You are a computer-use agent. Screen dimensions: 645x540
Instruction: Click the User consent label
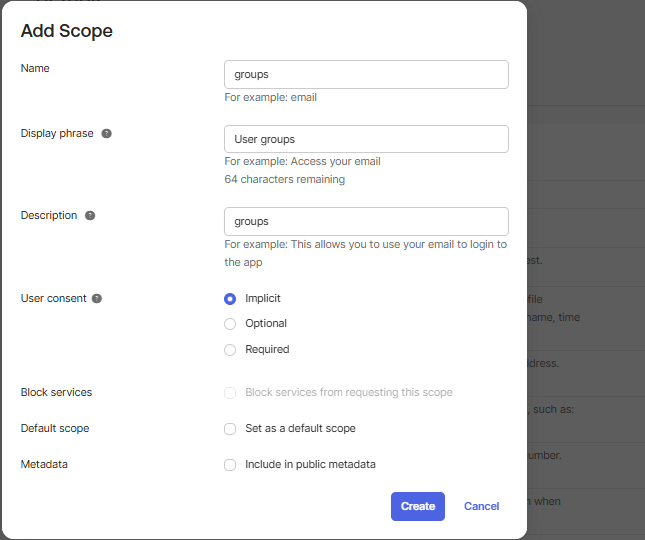click(53, 298)
